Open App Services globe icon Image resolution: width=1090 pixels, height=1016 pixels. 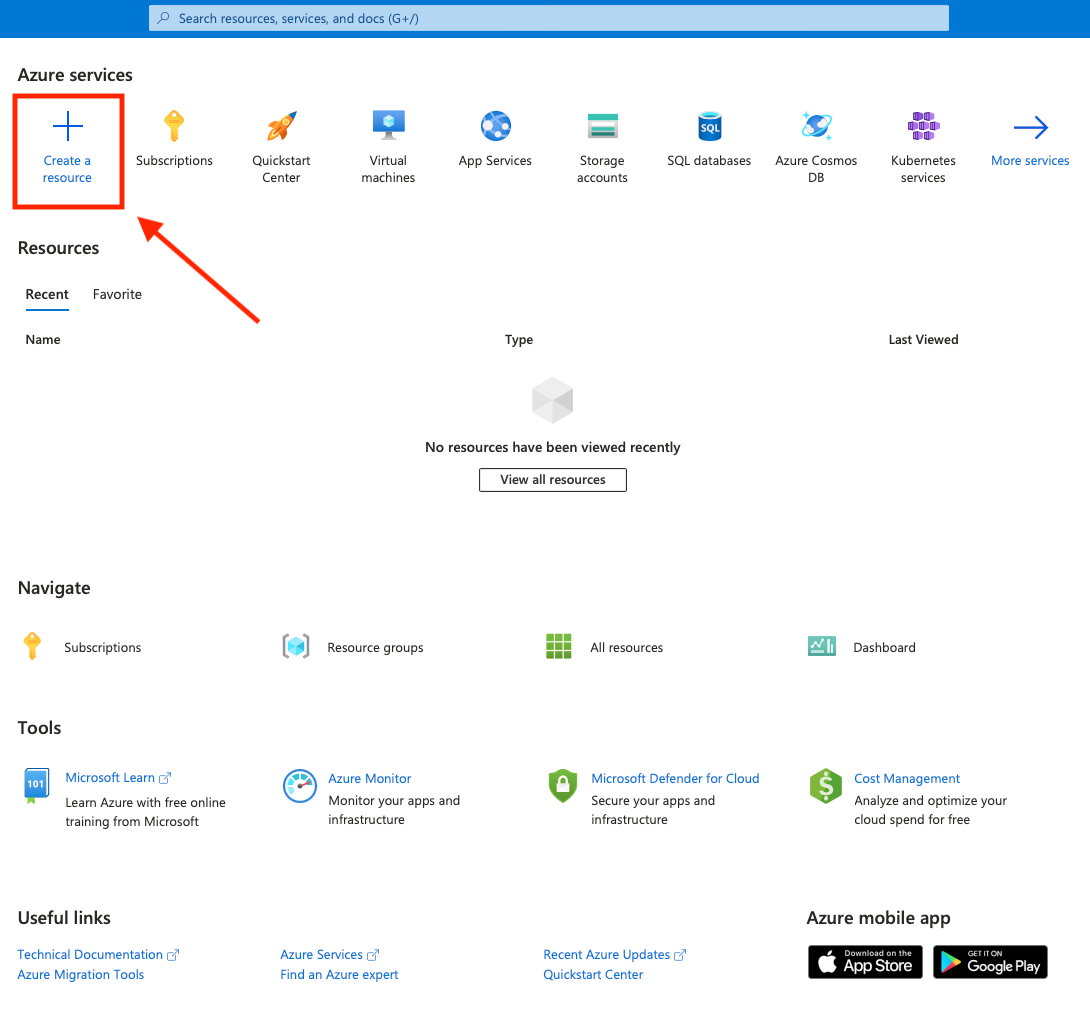(x=496, y=126)
